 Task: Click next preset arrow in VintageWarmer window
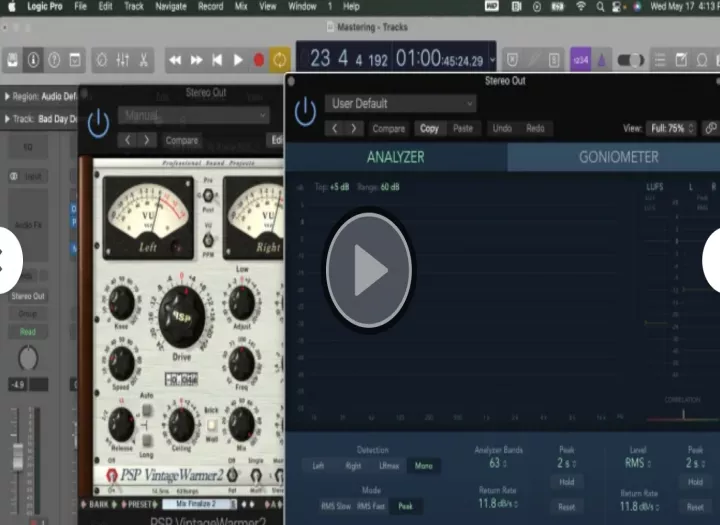click(146, 140)
